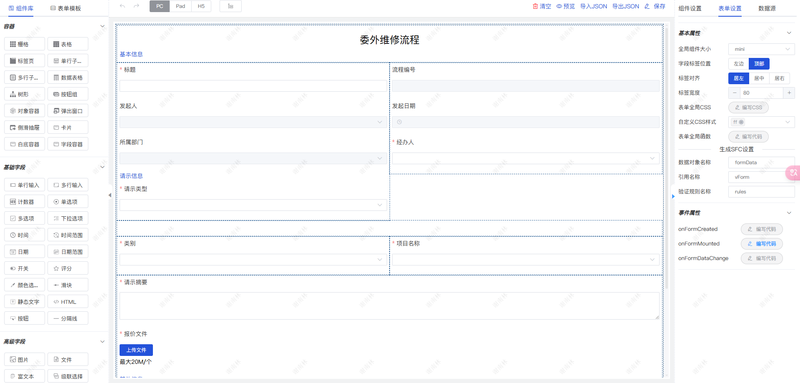Add a 开关 switch field

[x=24, y=268]
